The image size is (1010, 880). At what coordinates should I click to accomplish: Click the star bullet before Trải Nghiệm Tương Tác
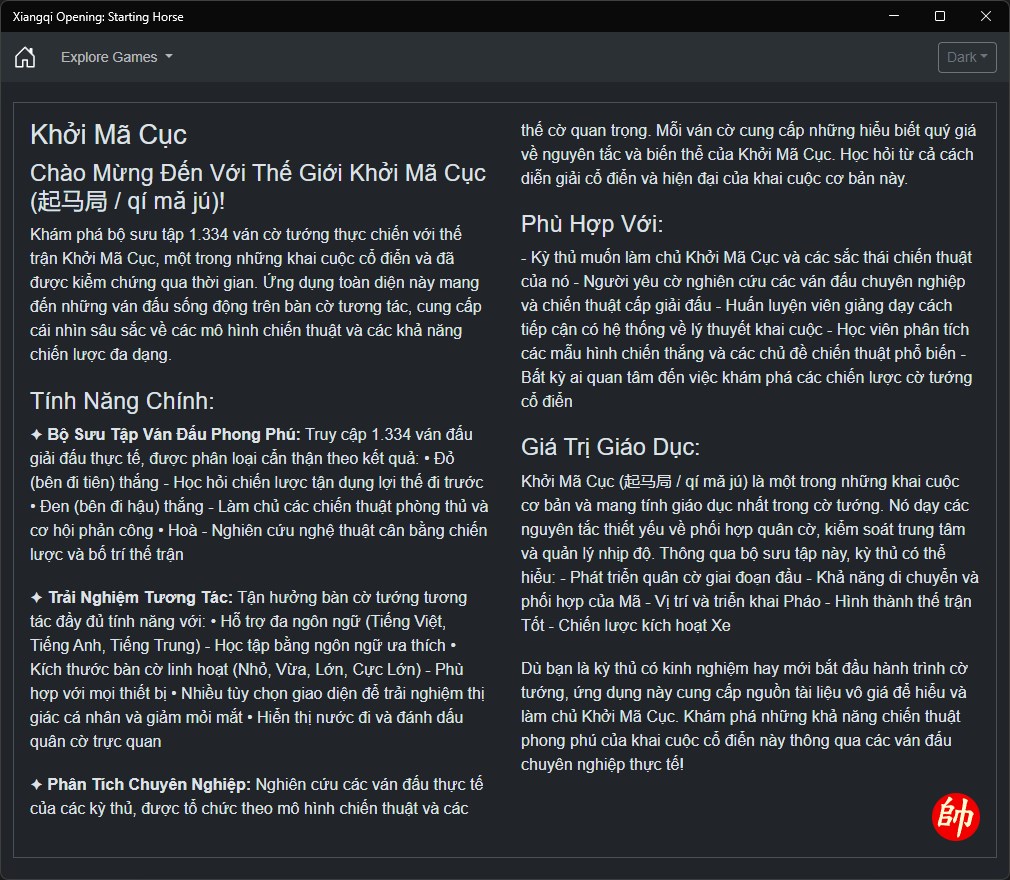(x=36, y=598)
